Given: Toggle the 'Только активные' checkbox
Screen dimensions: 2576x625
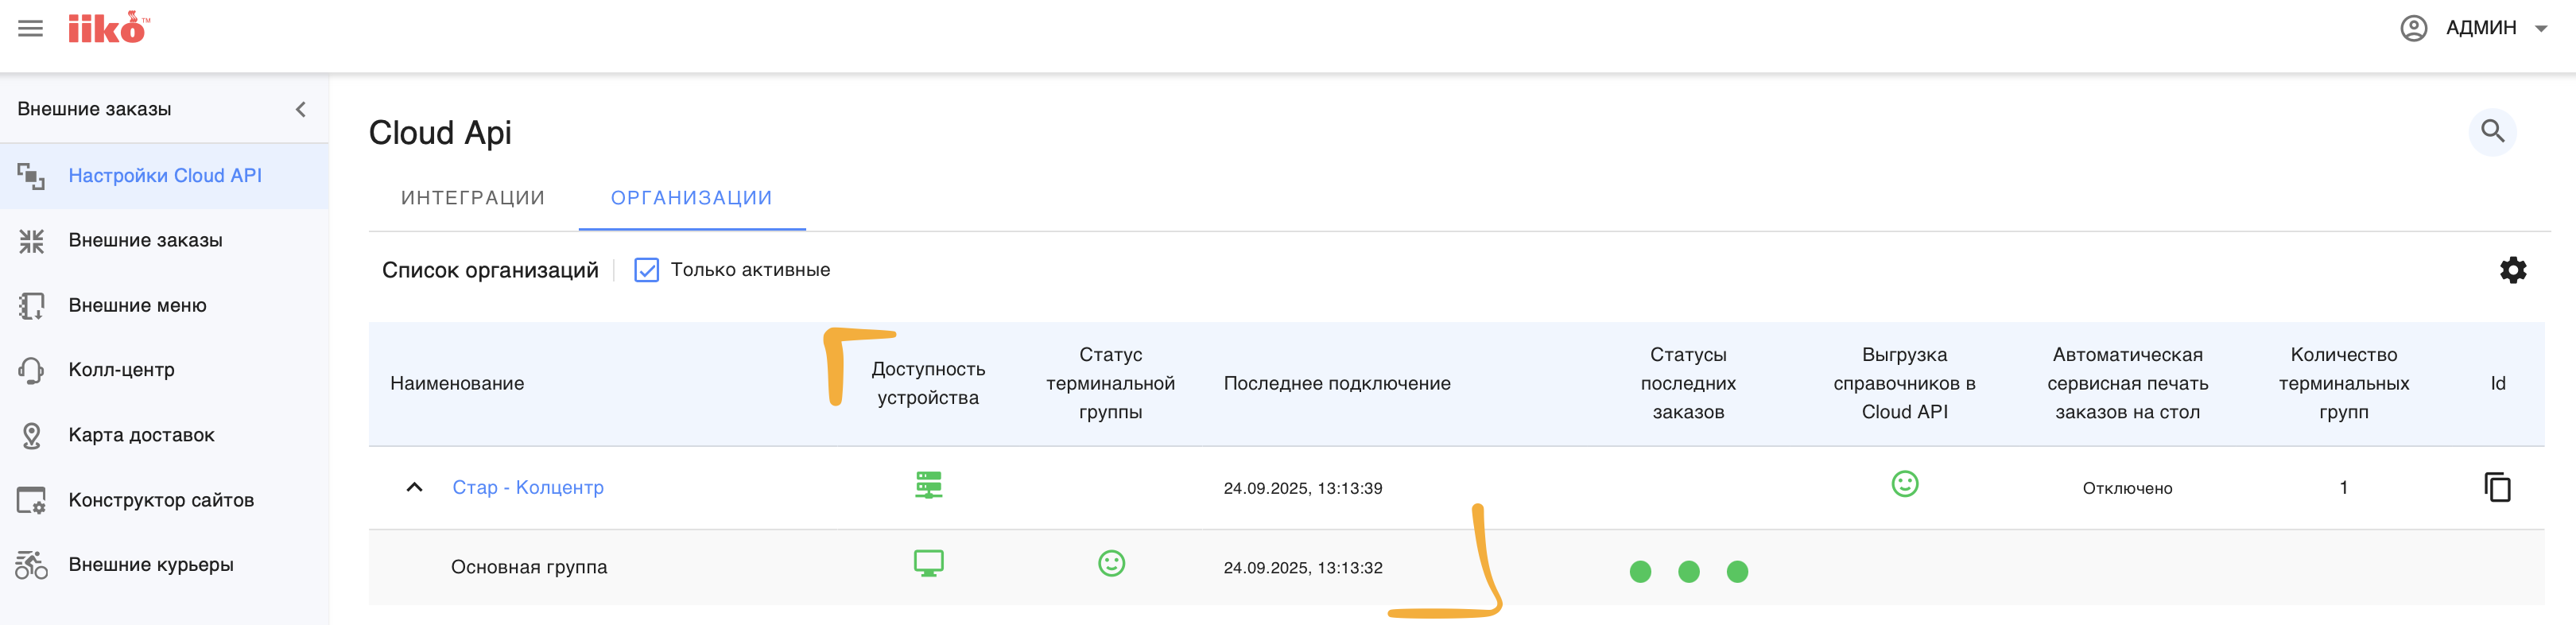Looking at the screenshot, I should click(x=647, y=270).
